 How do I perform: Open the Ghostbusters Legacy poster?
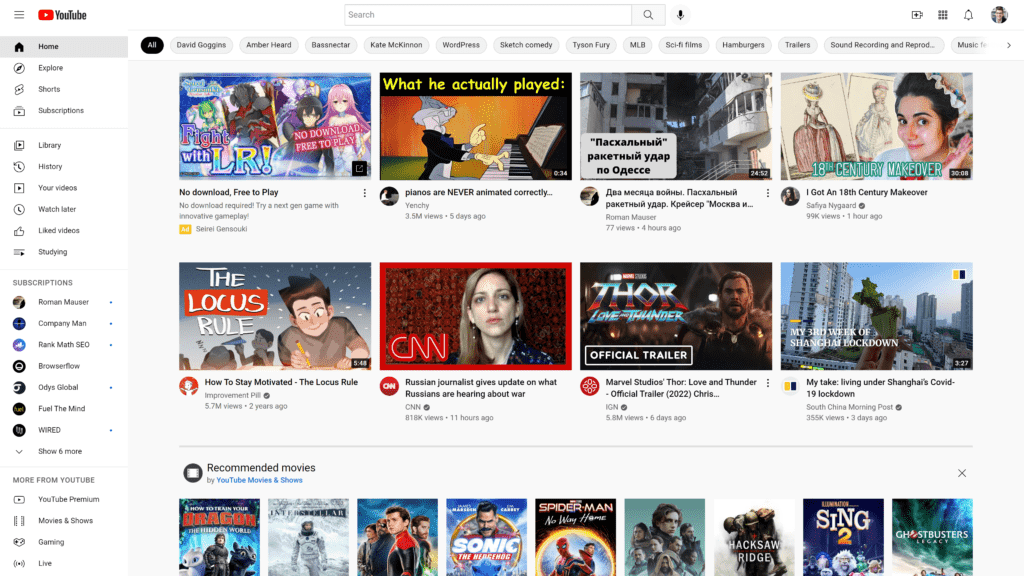click(932, 537)
